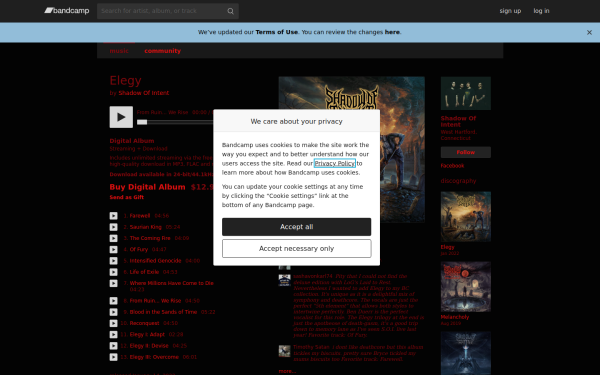Viewport: 600px width, 375px height.
Task: Play track 3 The Coming Fire
Action: [114, 238]
